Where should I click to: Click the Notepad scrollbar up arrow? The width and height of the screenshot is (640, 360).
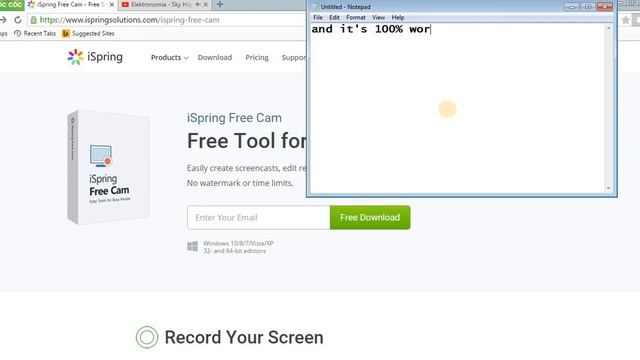(609, 28)
